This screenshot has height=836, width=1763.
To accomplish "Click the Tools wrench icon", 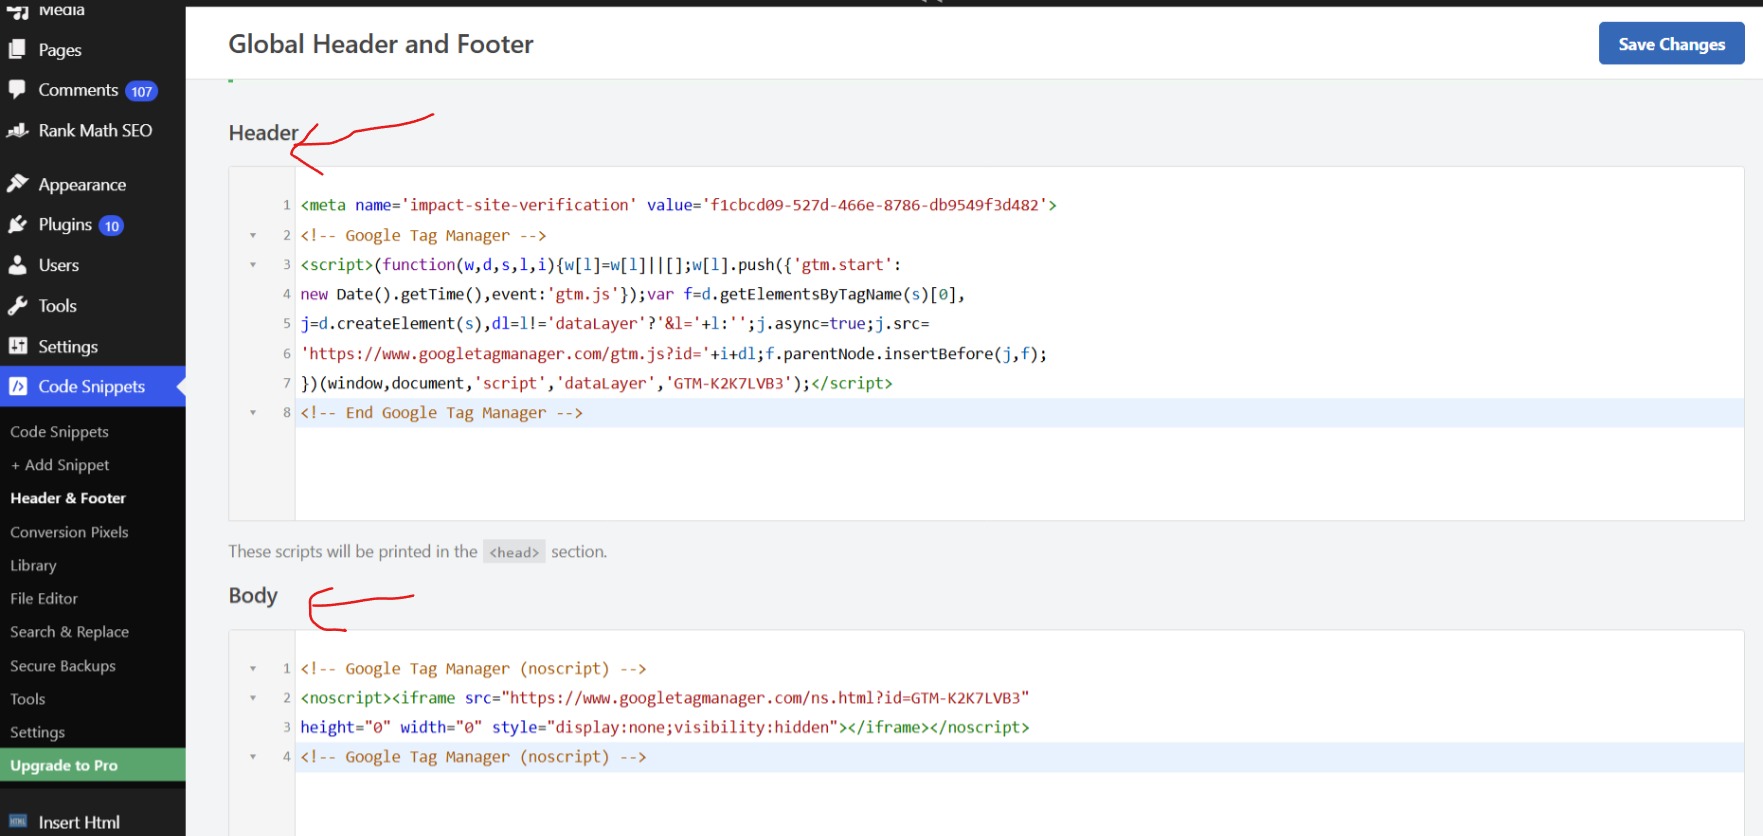I will [x=17, y=305].
